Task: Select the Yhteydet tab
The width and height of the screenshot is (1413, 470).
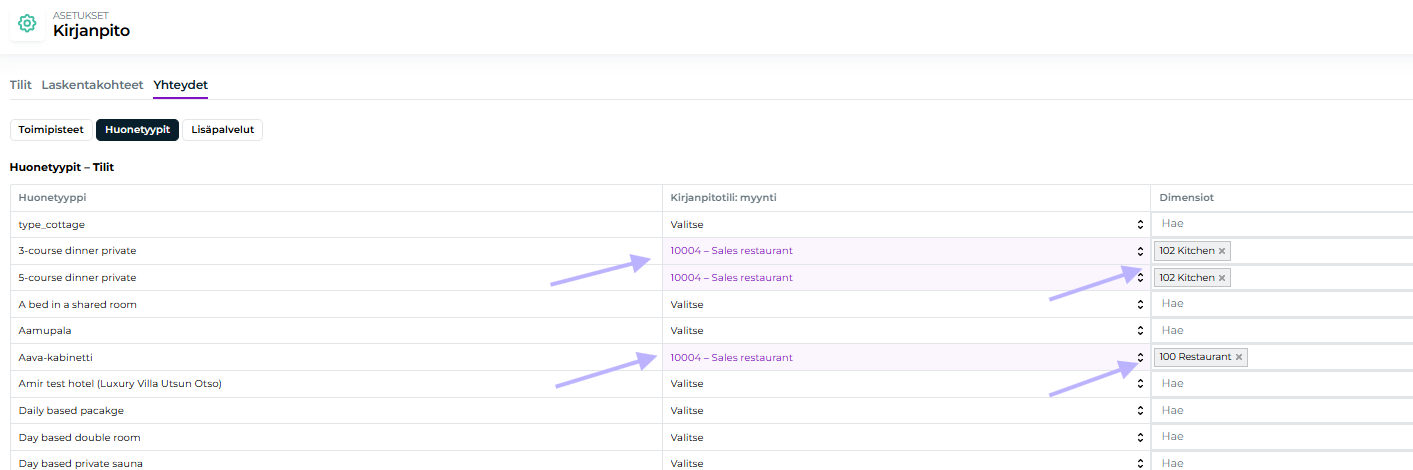Action: tap(180, 85)
